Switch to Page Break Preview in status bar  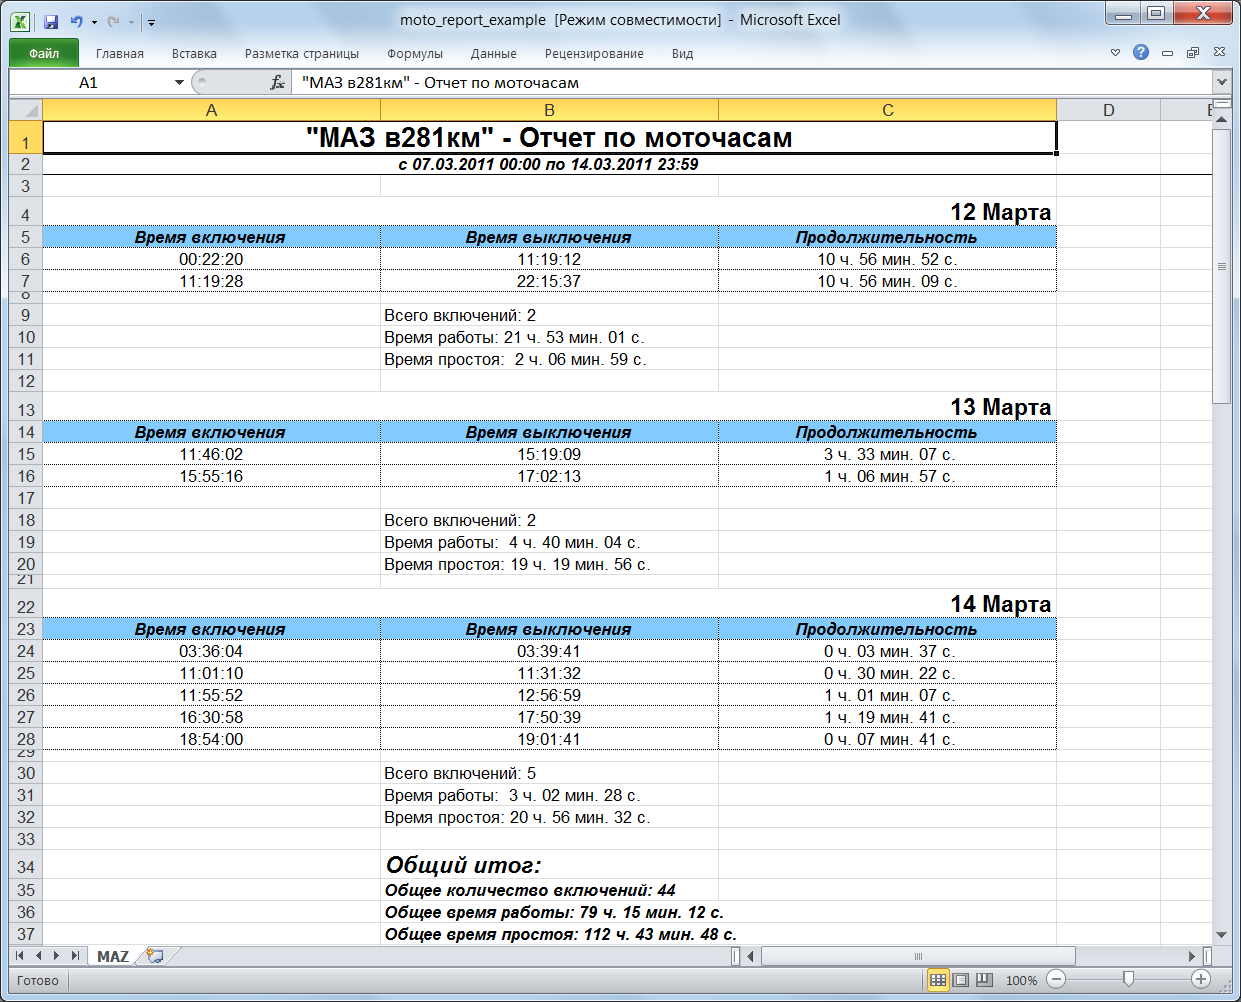[x=984, y=980]
